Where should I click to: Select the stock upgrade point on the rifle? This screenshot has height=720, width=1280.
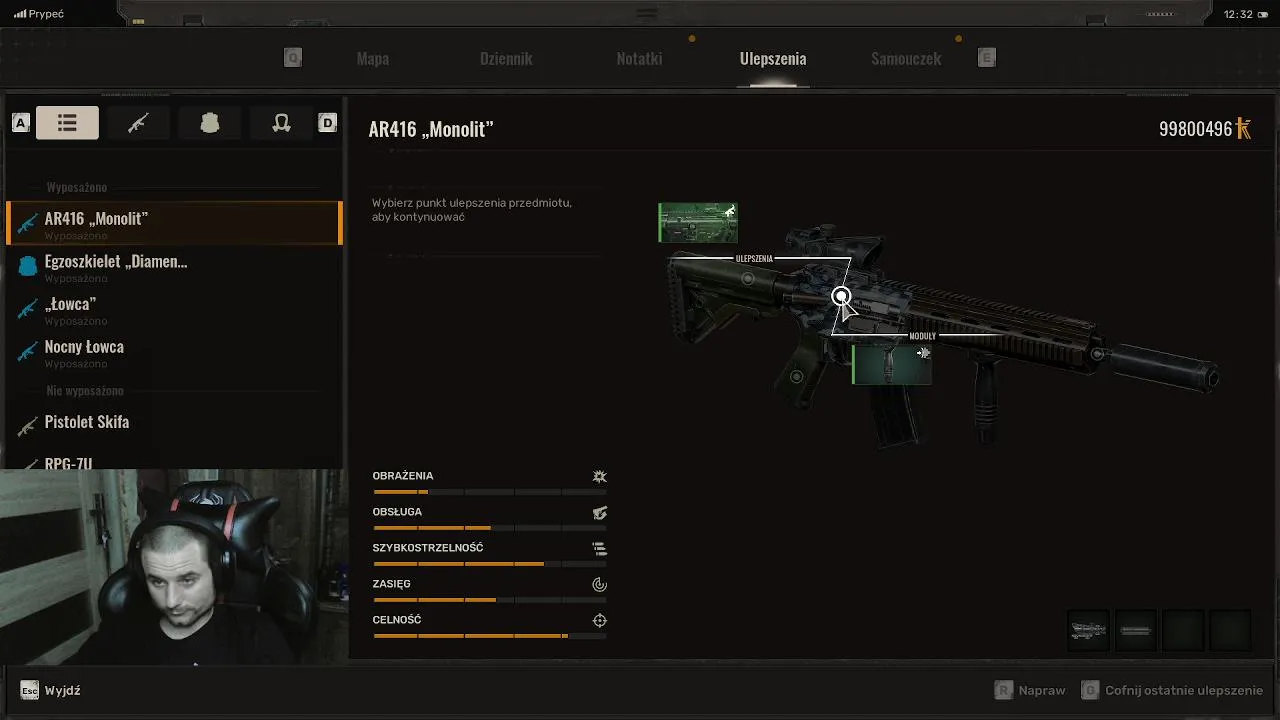tap(748, 279)
